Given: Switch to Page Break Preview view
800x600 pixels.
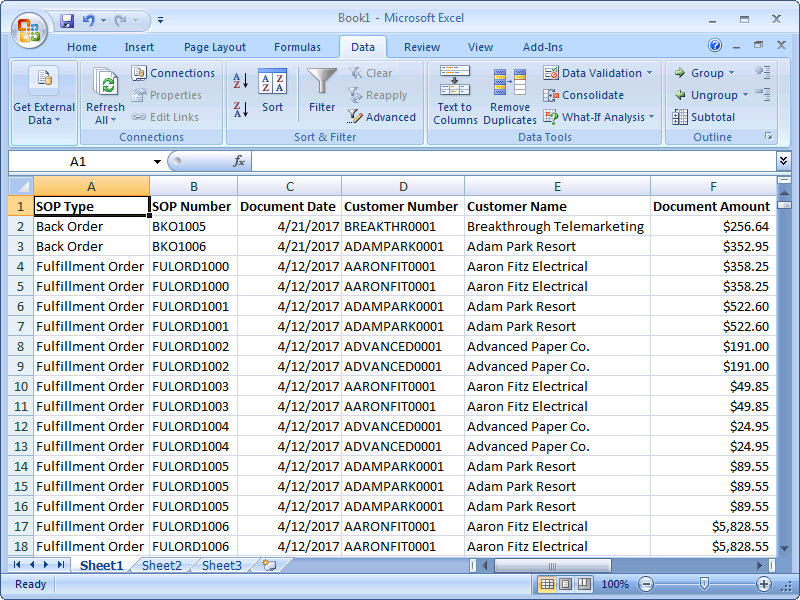Looking at the screenshot, I should coord(583,584).
